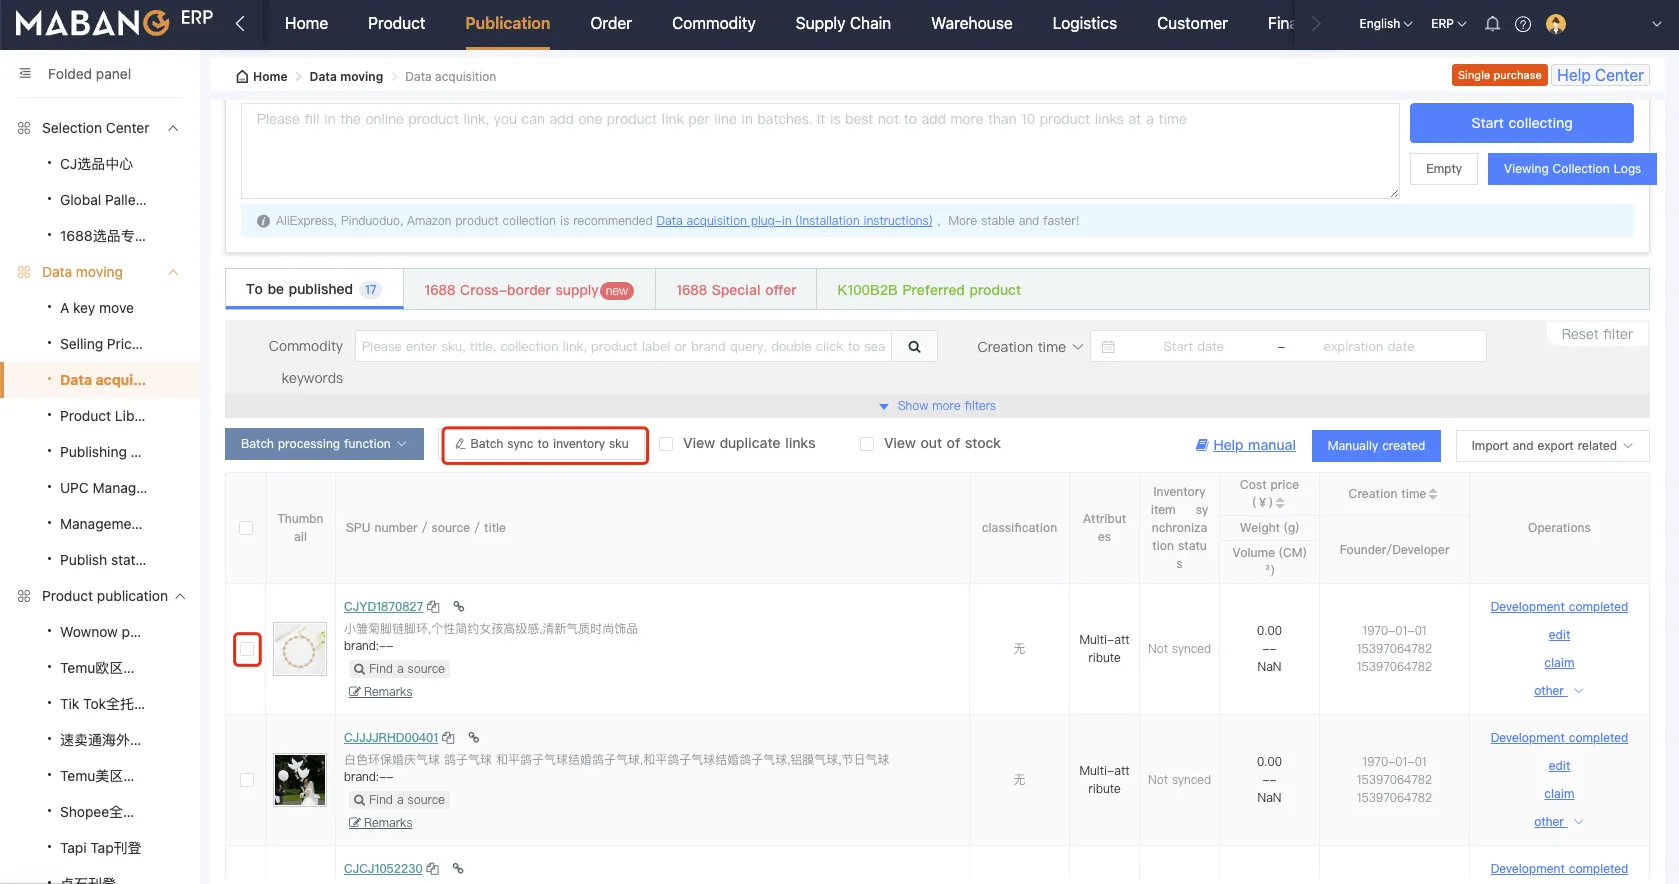Click the notification bell icon

(1492, 24)
